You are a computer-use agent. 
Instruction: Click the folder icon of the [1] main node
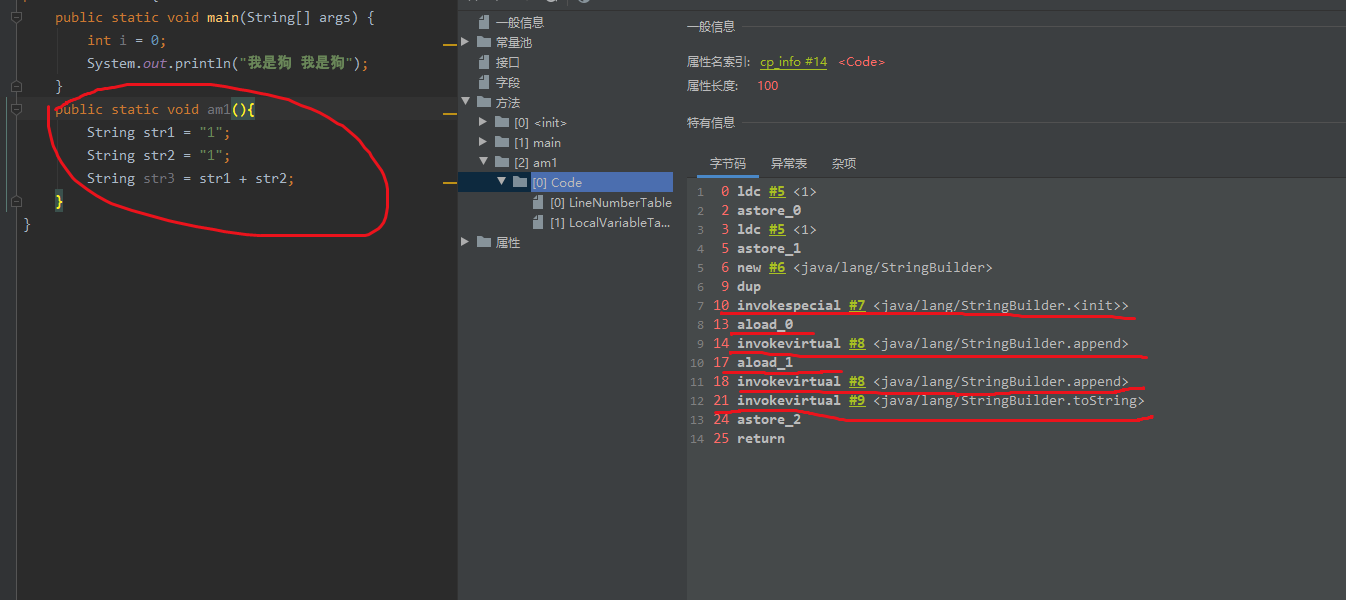pyautogui.click(x=503, y=142)
